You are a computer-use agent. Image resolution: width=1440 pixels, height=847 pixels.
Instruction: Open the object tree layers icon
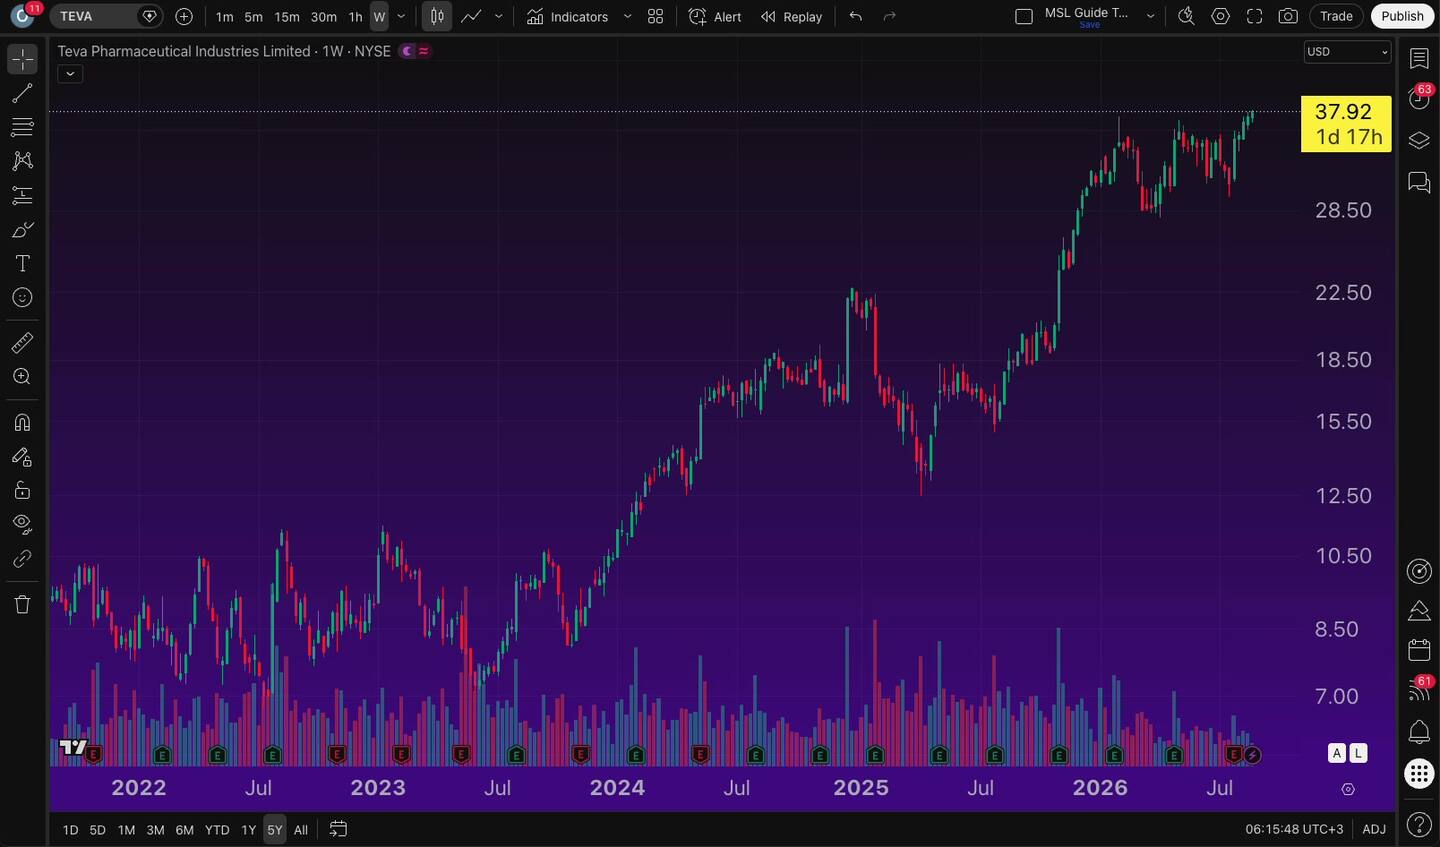point(1419,140)
